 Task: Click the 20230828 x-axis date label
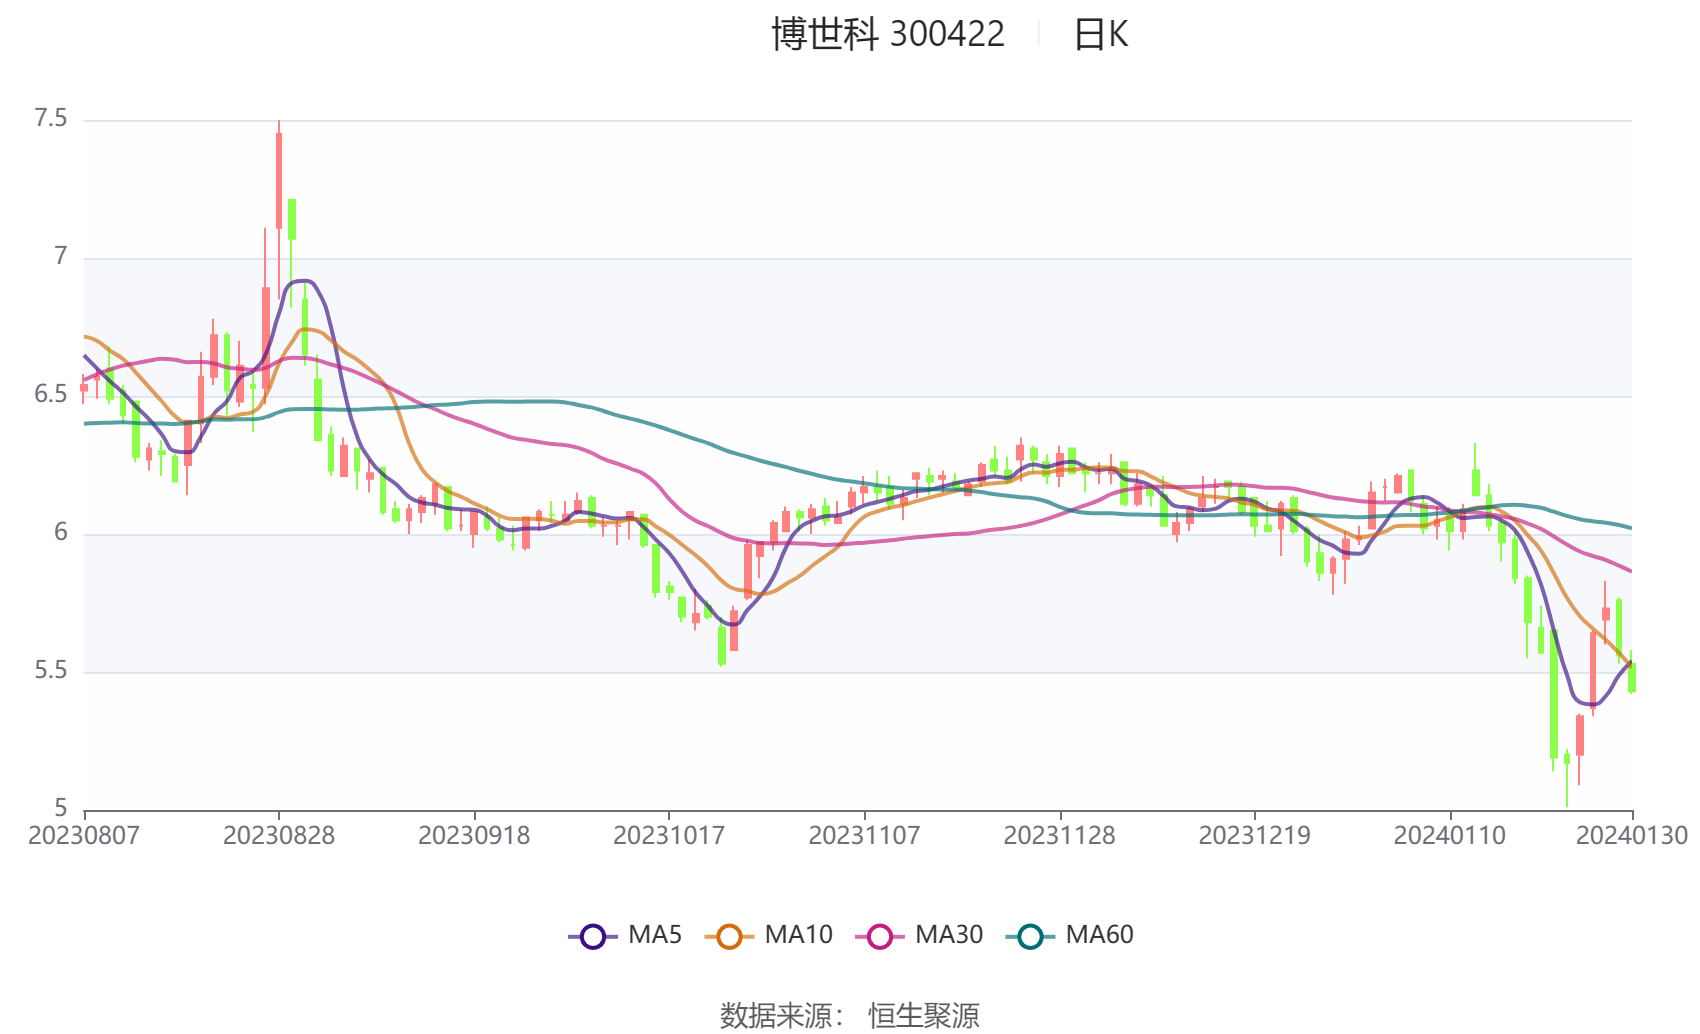[279, 835]
